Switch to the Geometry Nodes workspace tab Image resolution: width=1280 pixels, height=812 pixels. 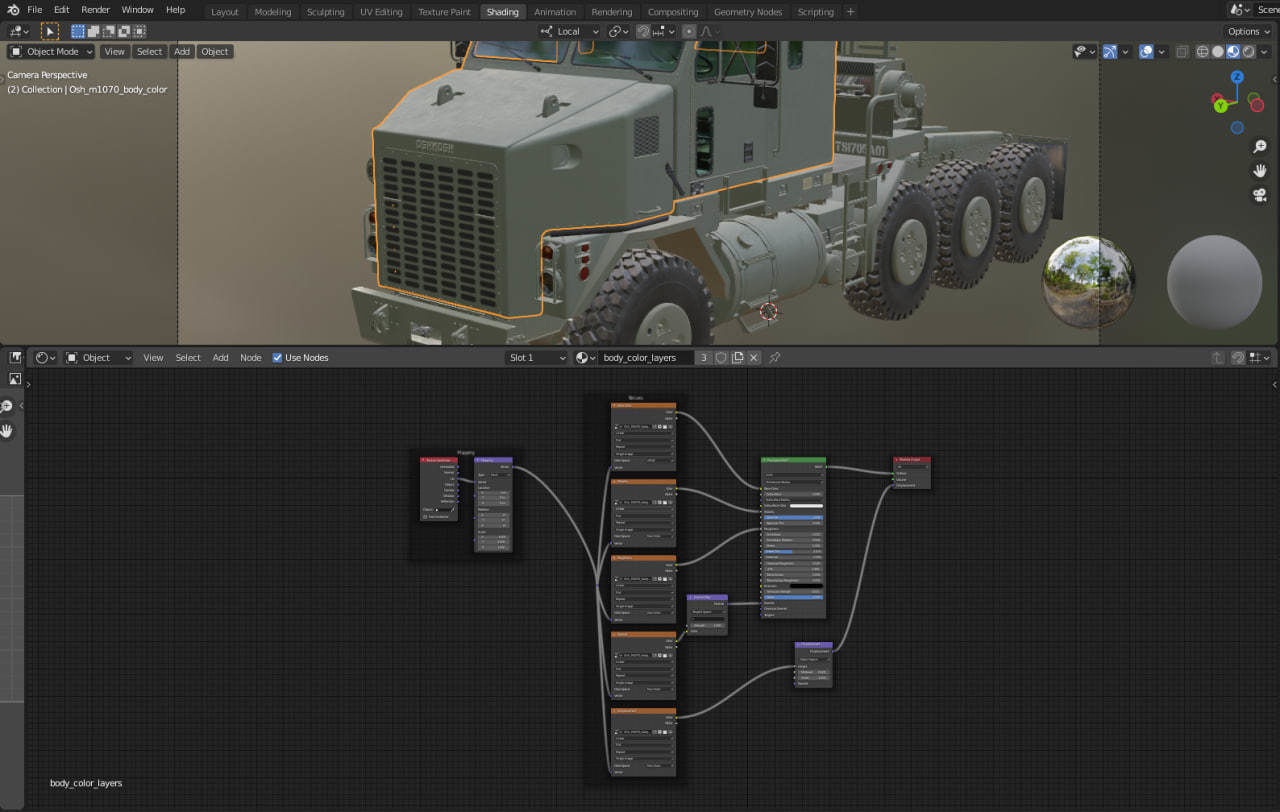click(748, 12)
